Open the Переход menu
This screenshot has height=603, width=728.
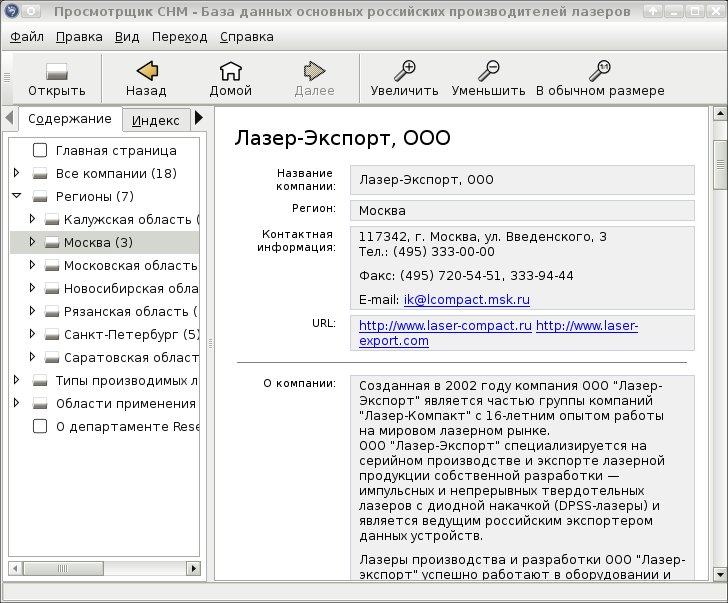pos(180,37)
